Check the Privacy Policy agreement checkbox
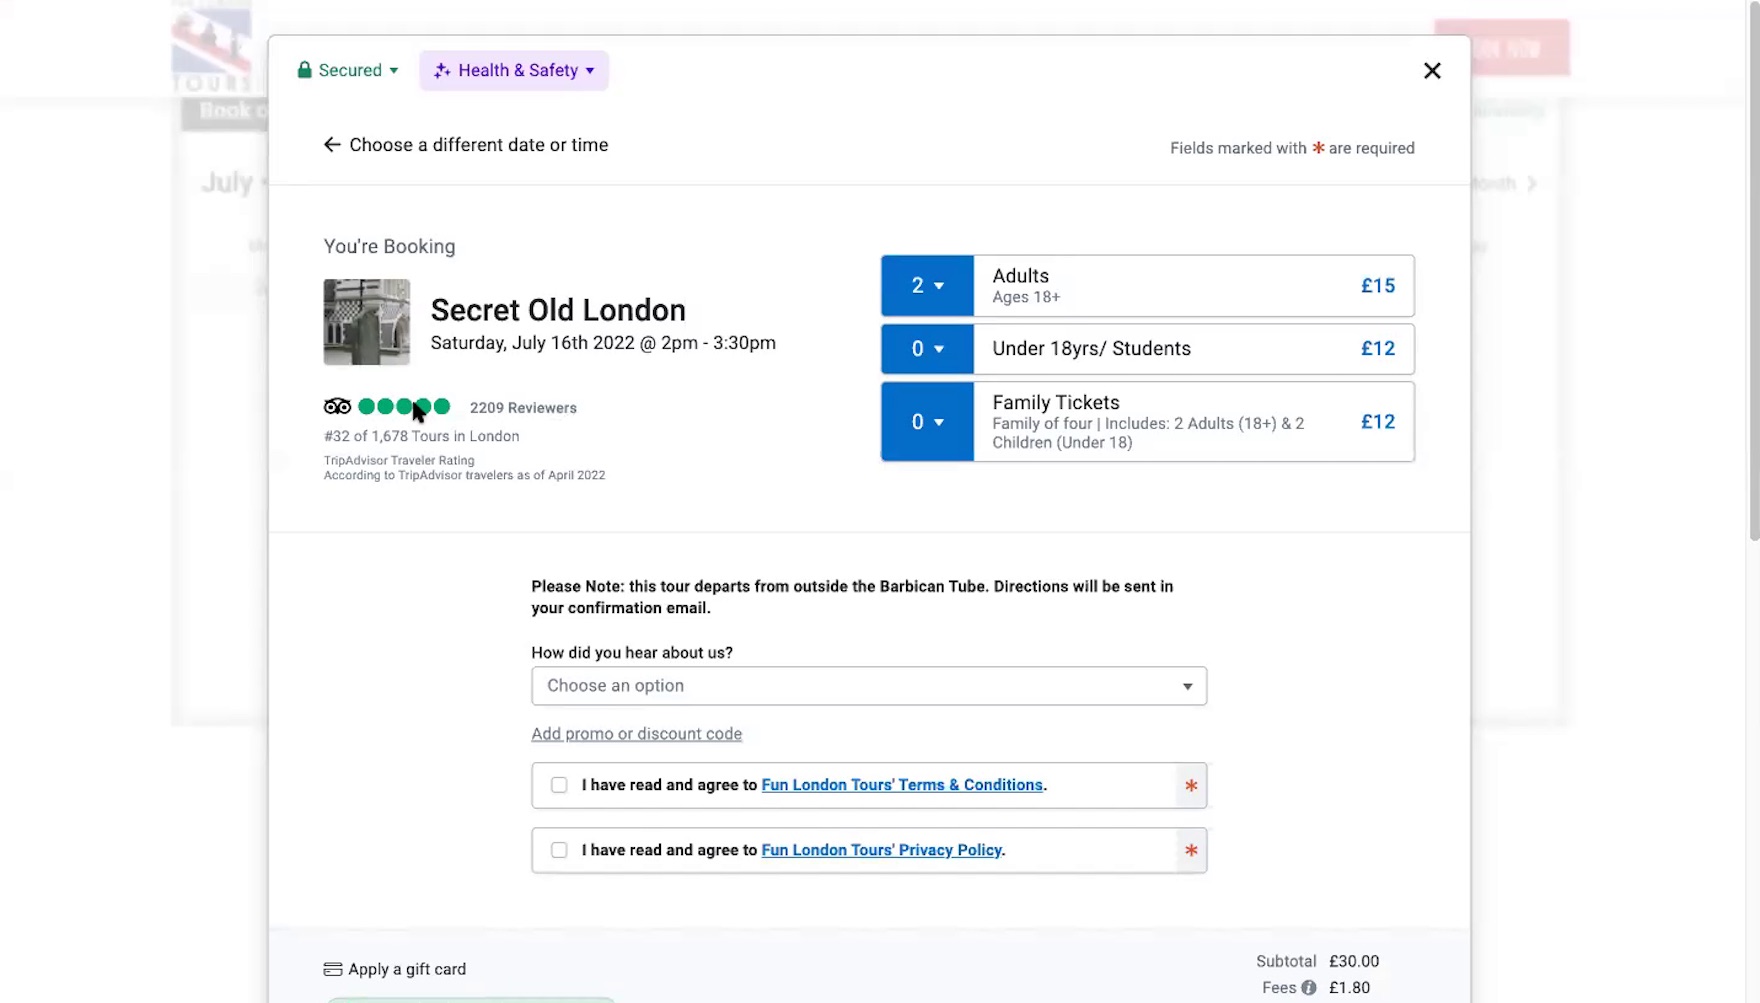 [x=559, y=850]
